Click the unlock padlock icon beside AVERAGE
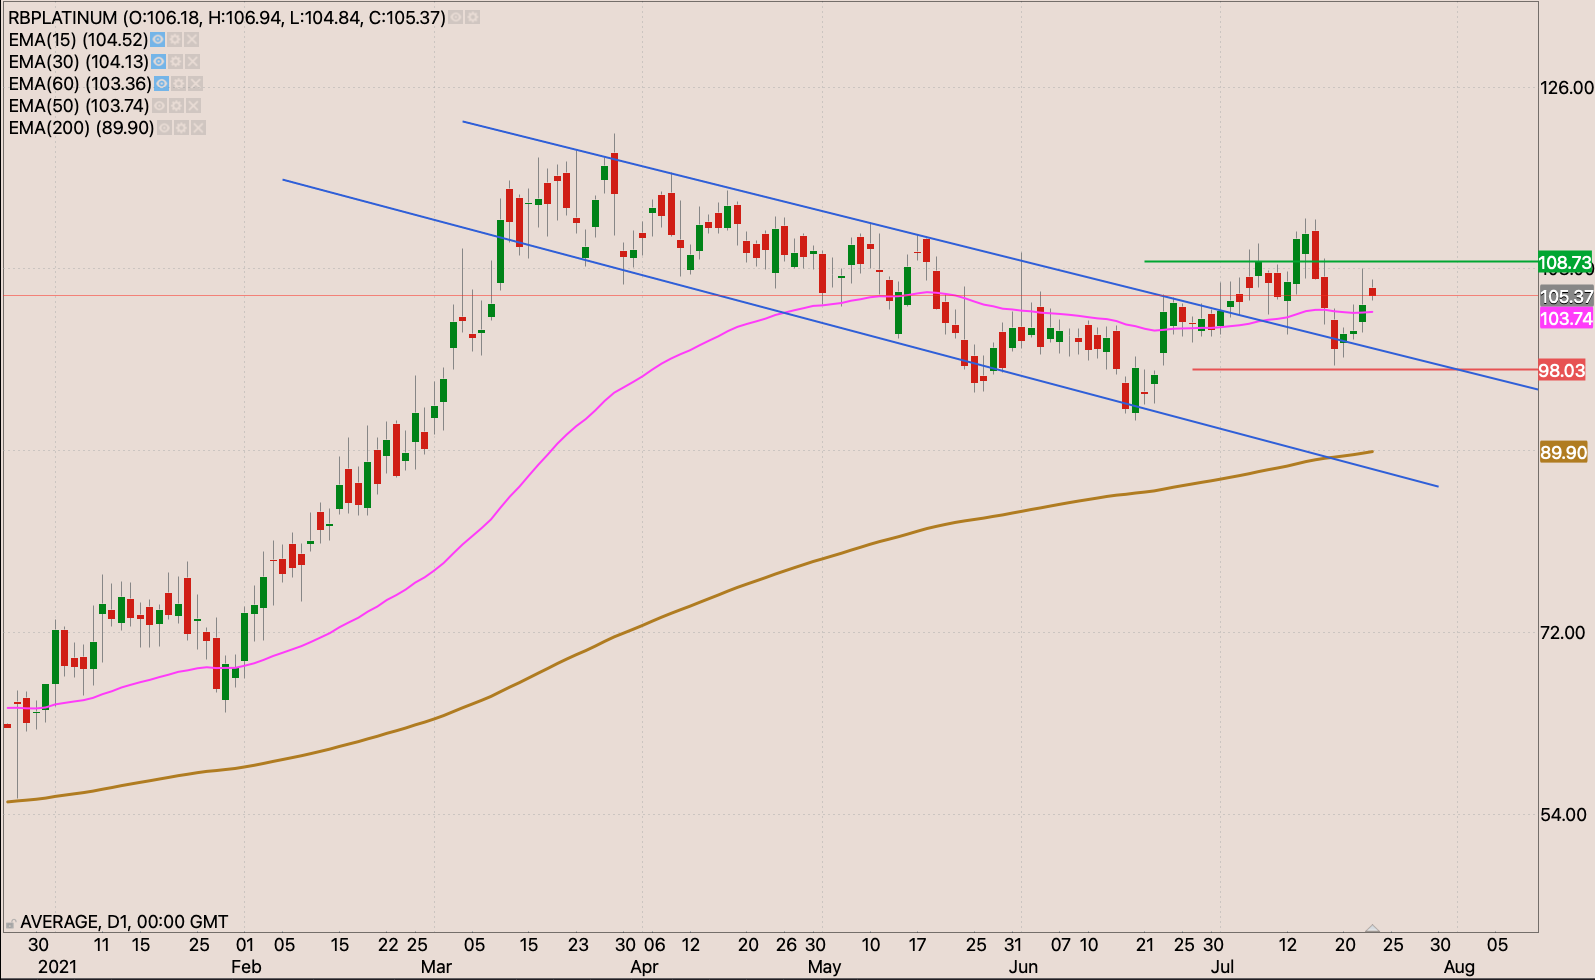This screenshot has width=1595, height=980. (x=11, y=923)
